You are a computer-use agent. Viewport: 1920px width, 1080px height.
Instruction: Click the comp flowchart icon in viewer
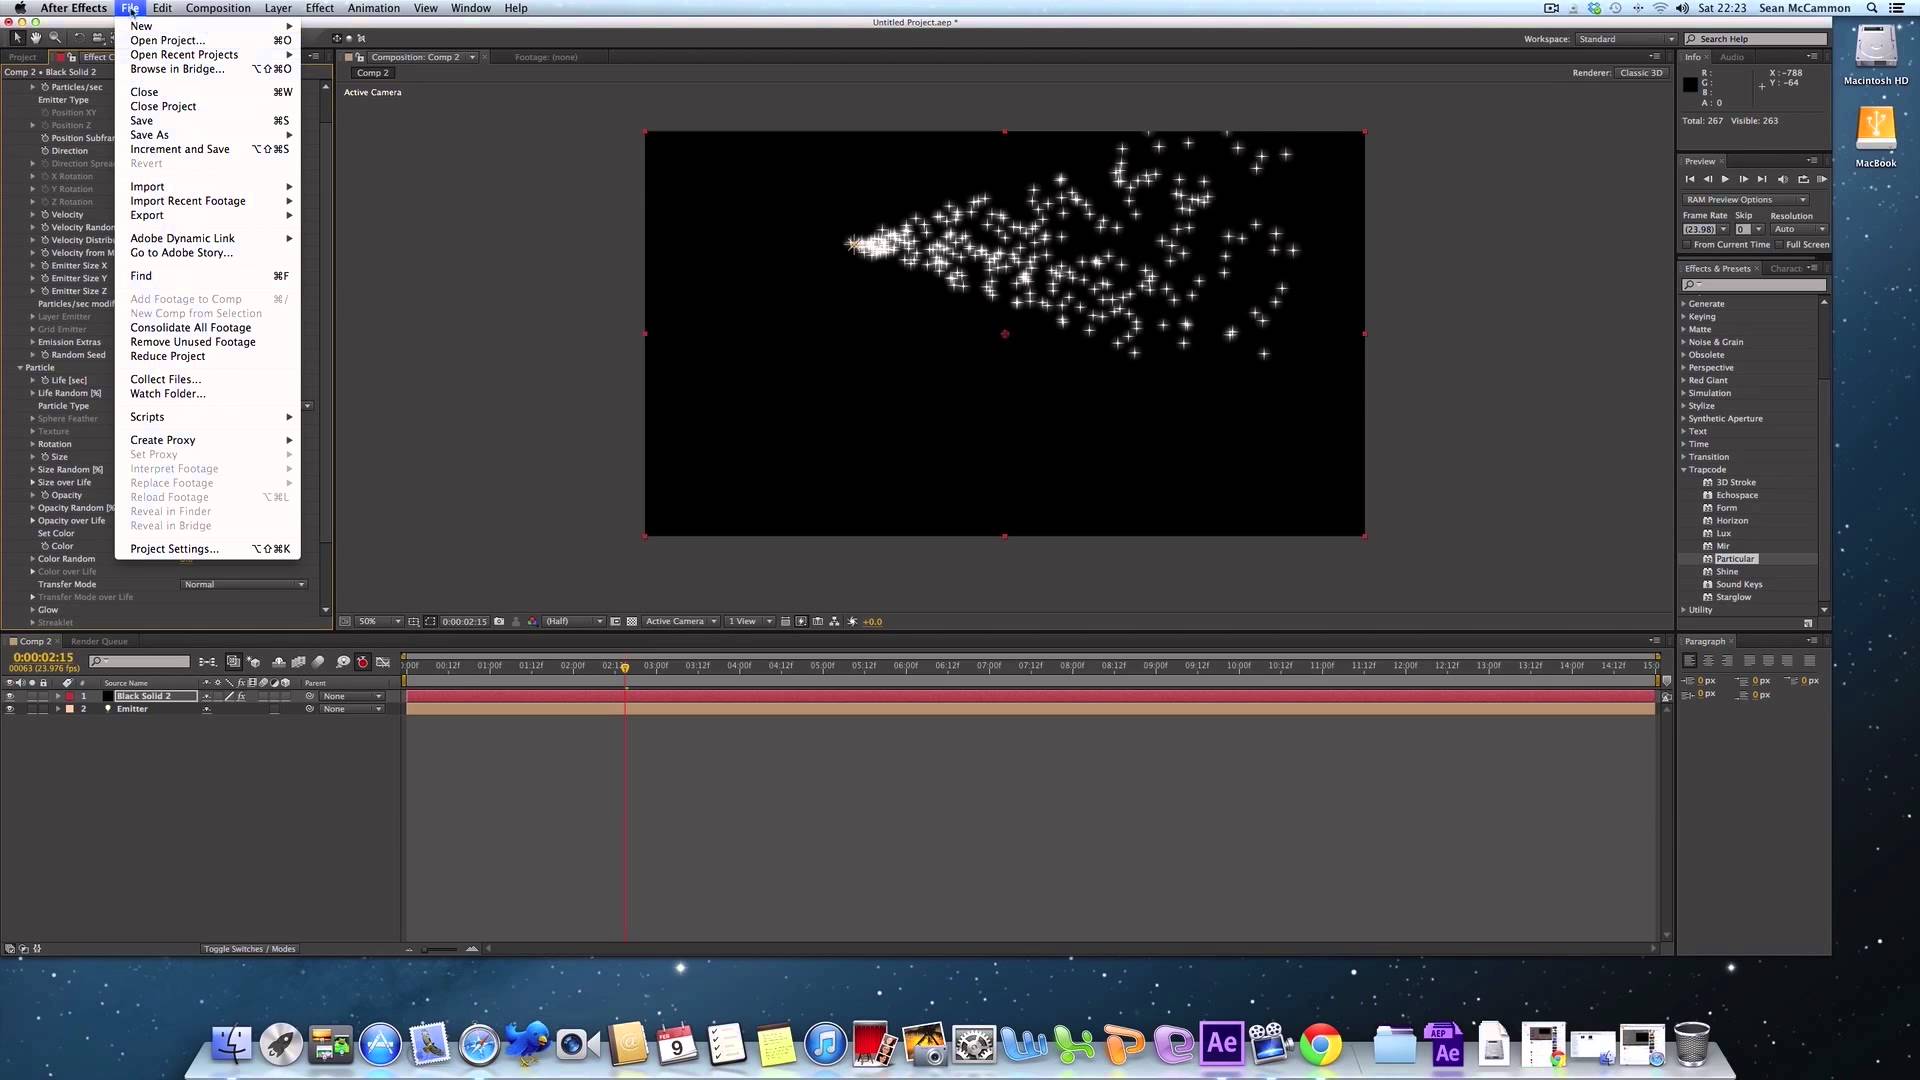click(x=834, y=621)
